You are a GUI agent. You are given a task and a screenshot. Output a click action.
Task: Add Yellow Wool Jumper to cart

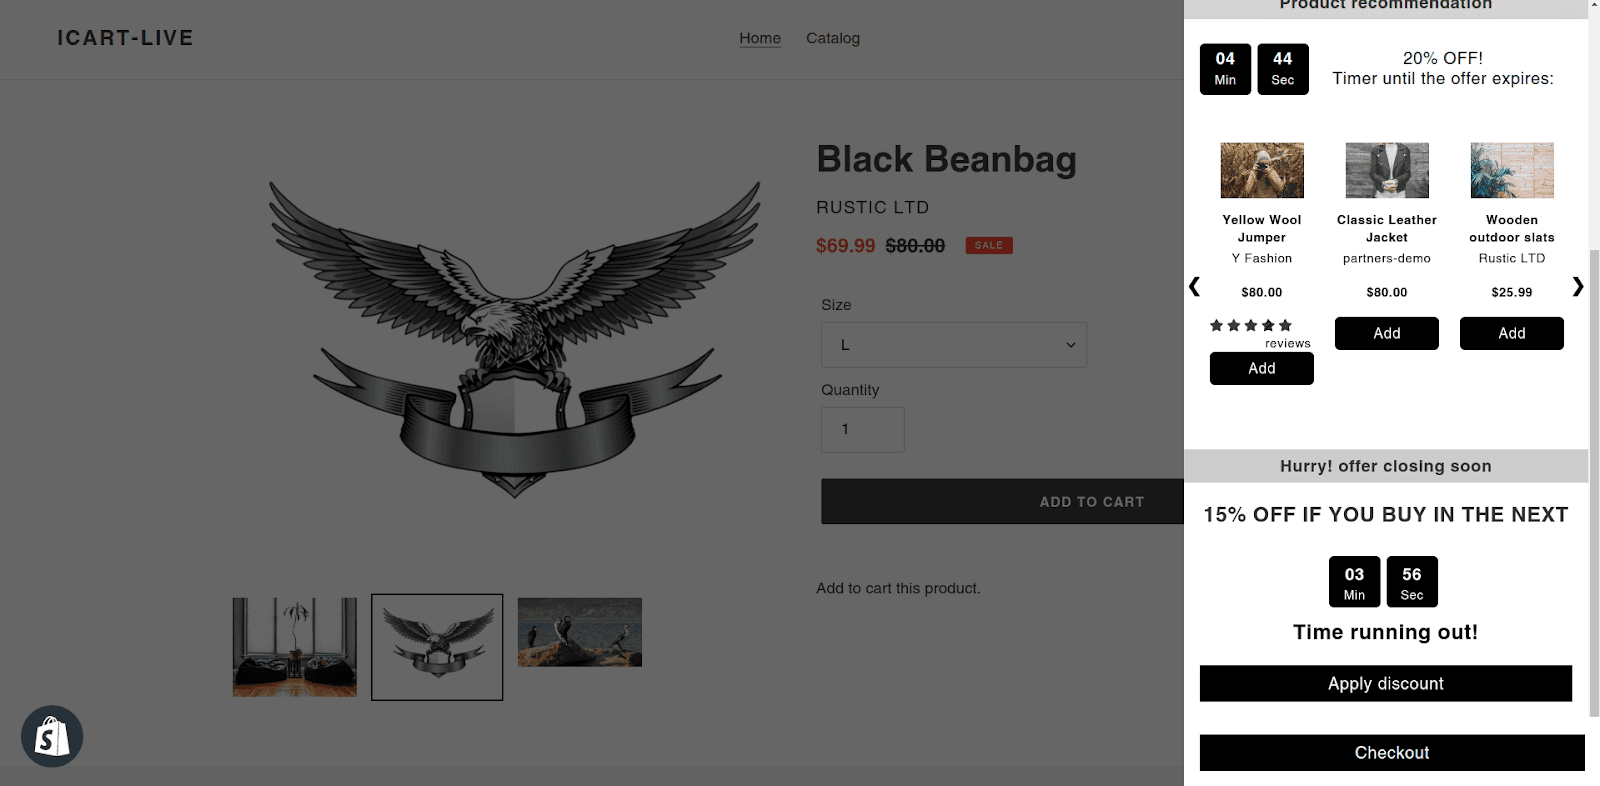coord(1262,368)
